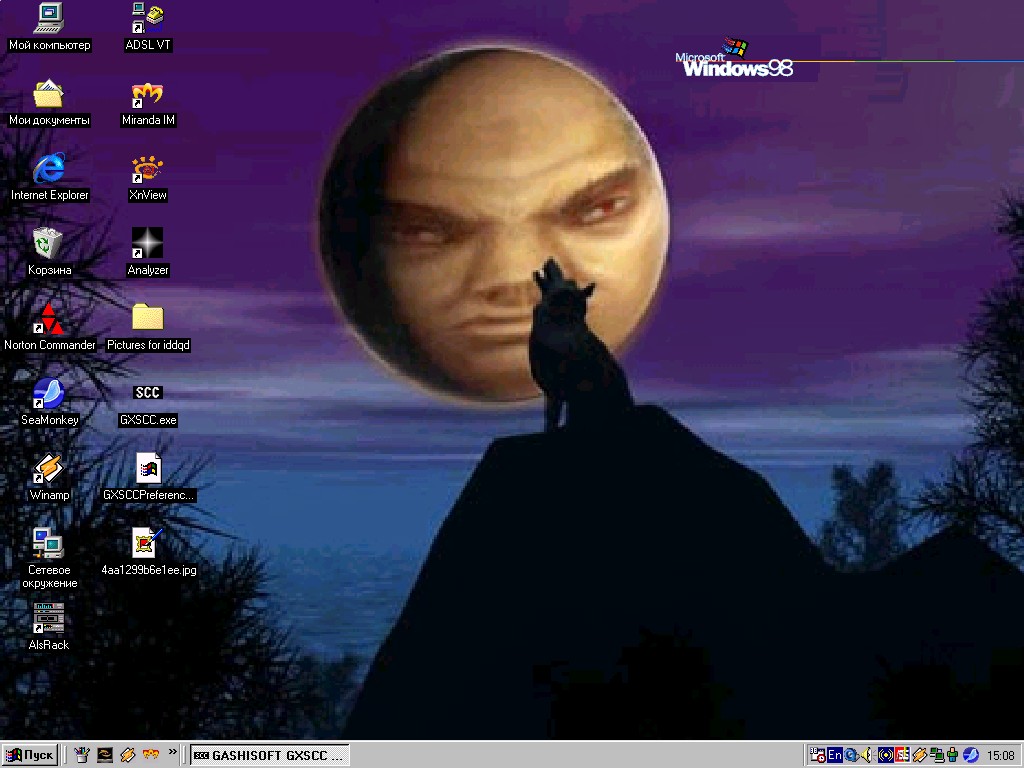Select the Recycle Bin (Корзина) icon
1024x768 pixels.
click(x=49, y=244)
